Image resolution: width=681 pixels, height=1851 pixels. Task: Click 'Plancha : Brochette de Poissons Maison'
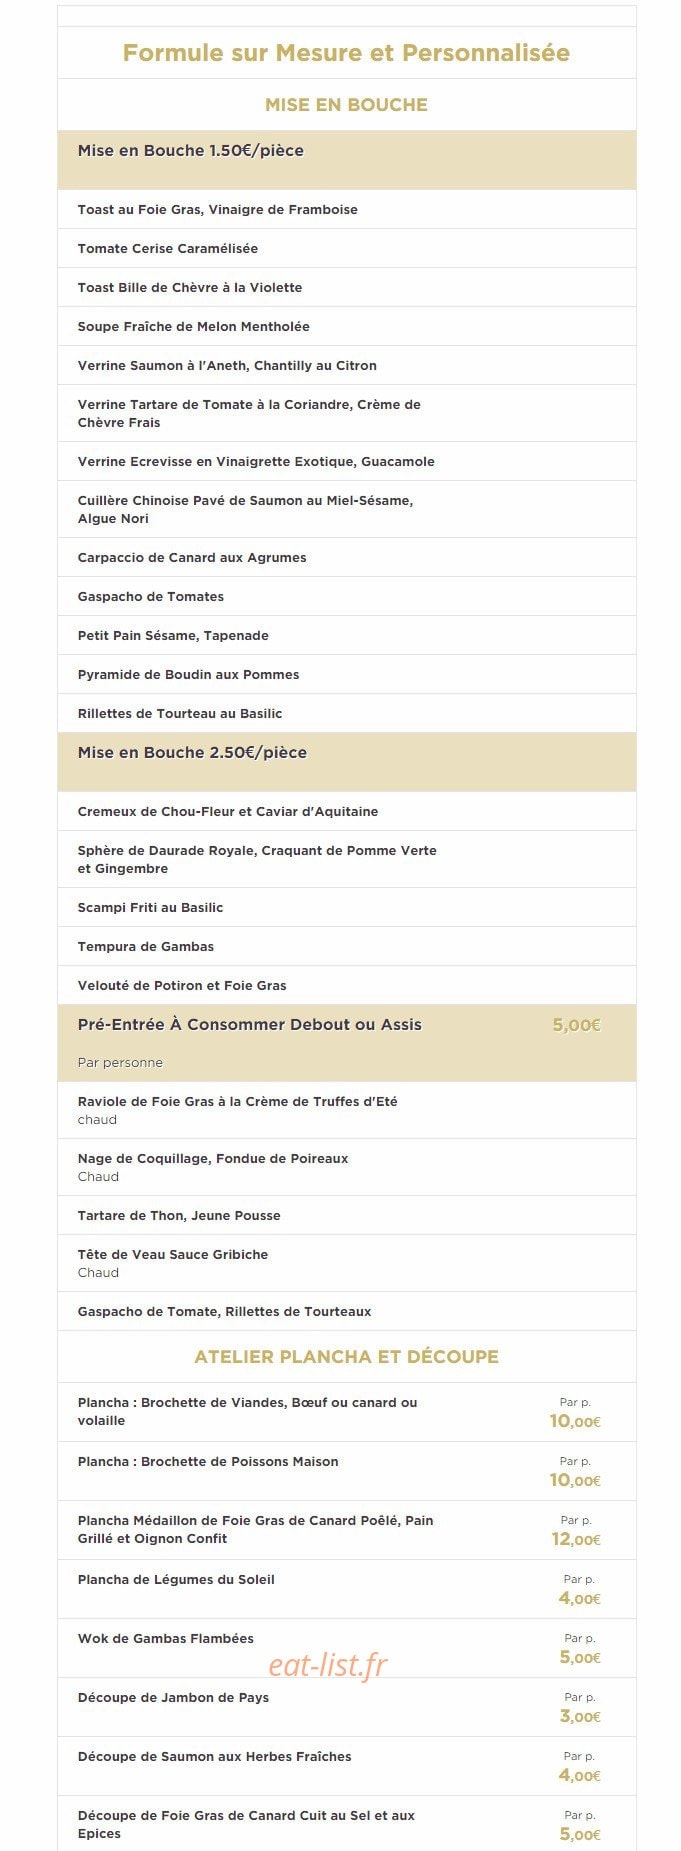(x=208, y=1462)
